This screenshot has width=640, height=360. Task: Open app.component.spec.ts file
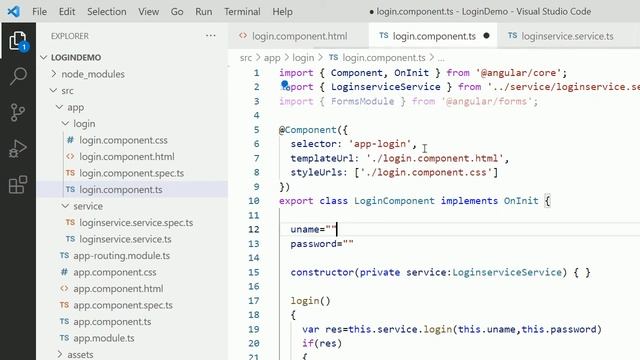click(x=123, y=305)
